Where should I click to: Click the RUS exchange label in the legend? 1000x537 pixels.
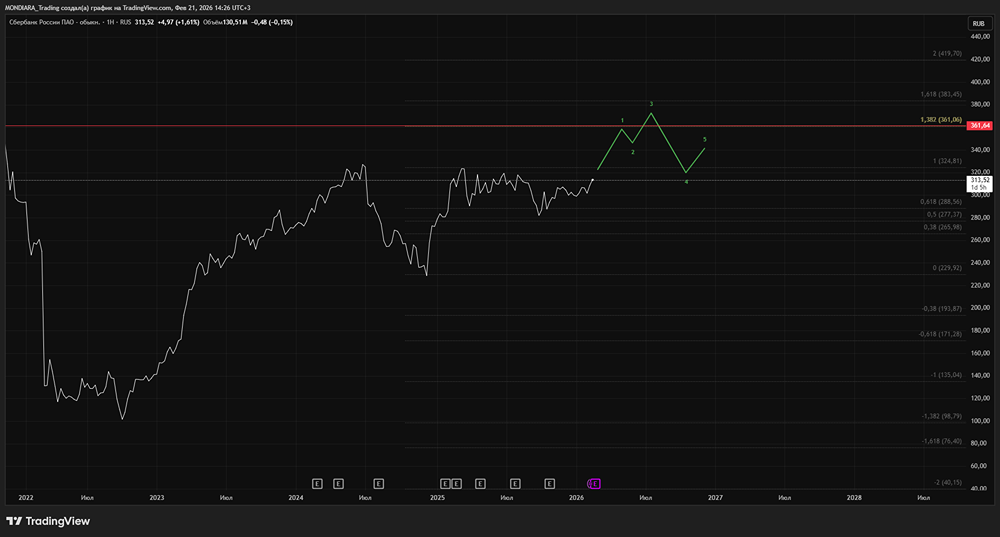[126, 22]
